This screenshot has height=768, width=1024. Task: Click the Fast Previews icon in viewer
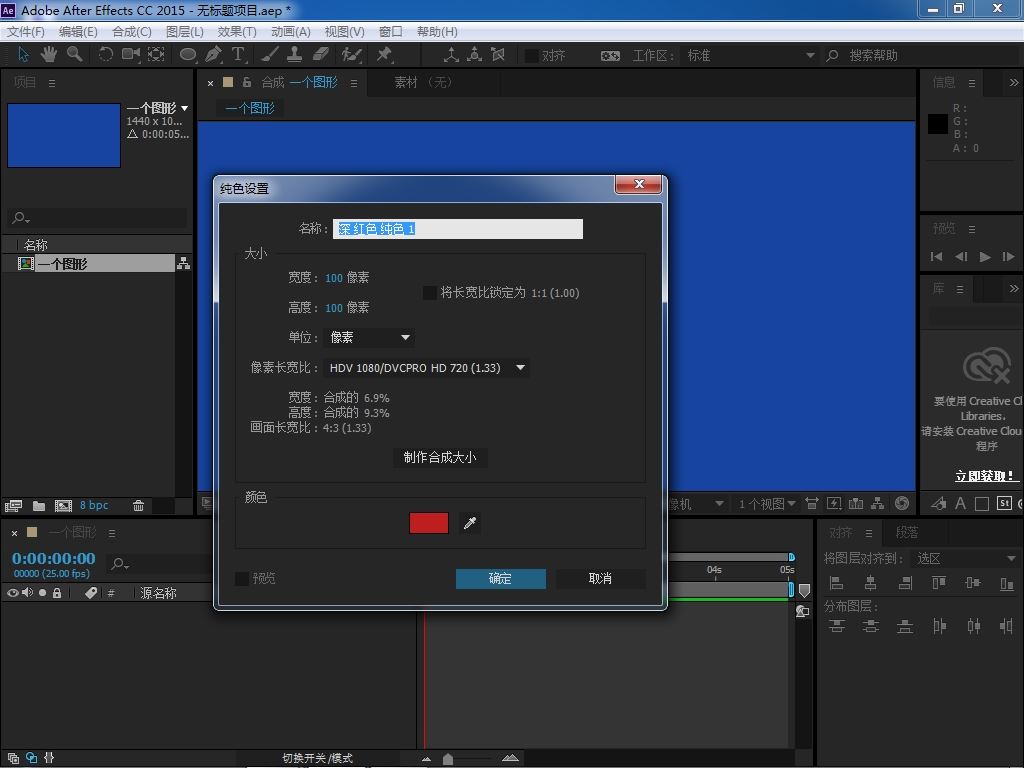tap(834, 504)
